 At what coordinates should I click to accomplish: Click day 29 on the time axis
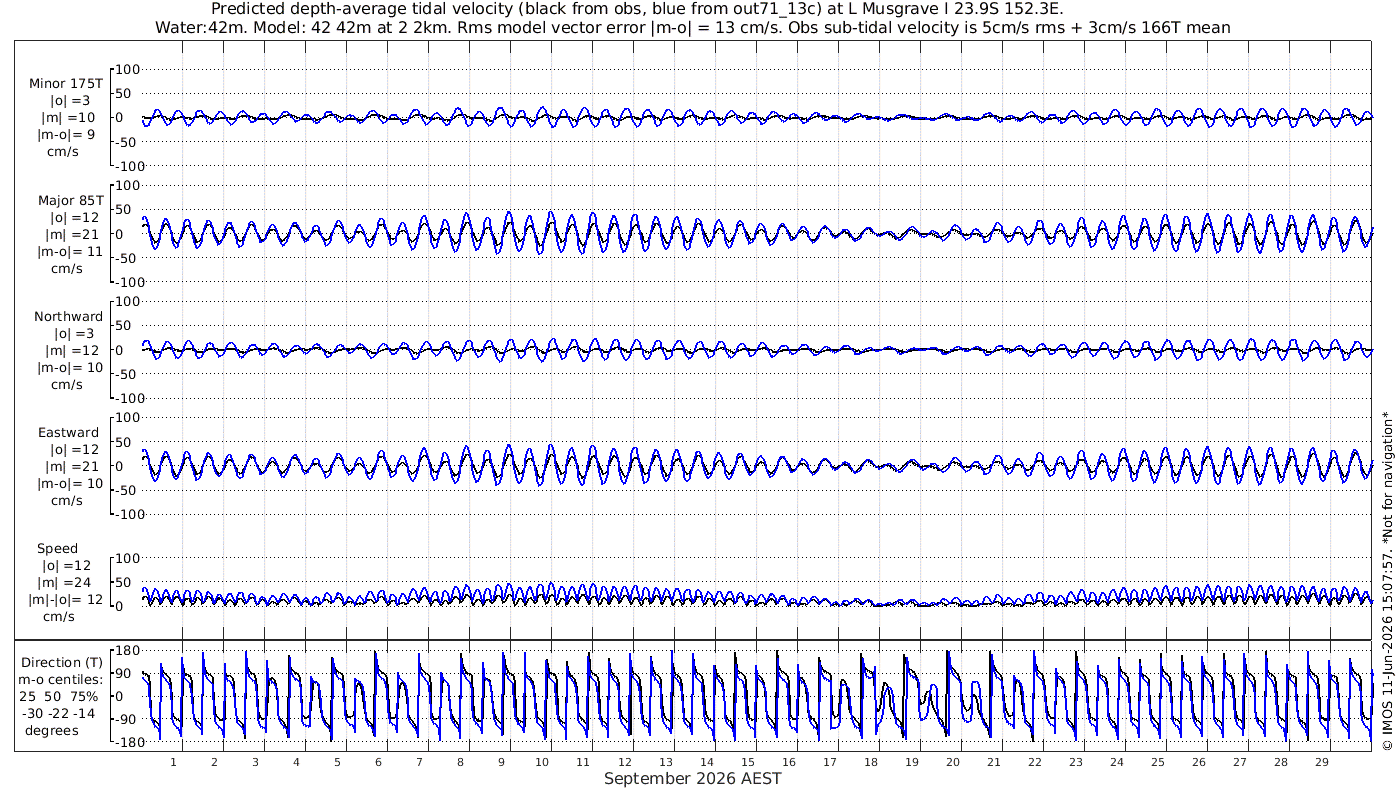1321,761
